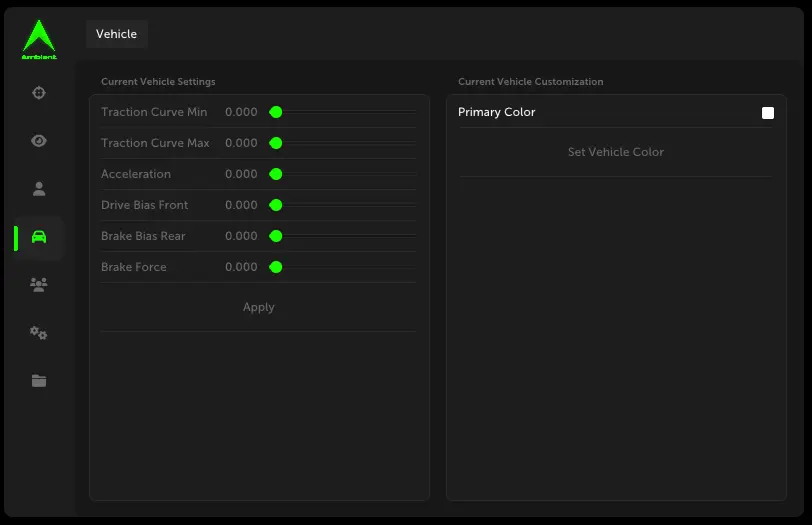Screen dimensions: 812x525
Task: Click the Ambient green logo
Action: (39, 40)
